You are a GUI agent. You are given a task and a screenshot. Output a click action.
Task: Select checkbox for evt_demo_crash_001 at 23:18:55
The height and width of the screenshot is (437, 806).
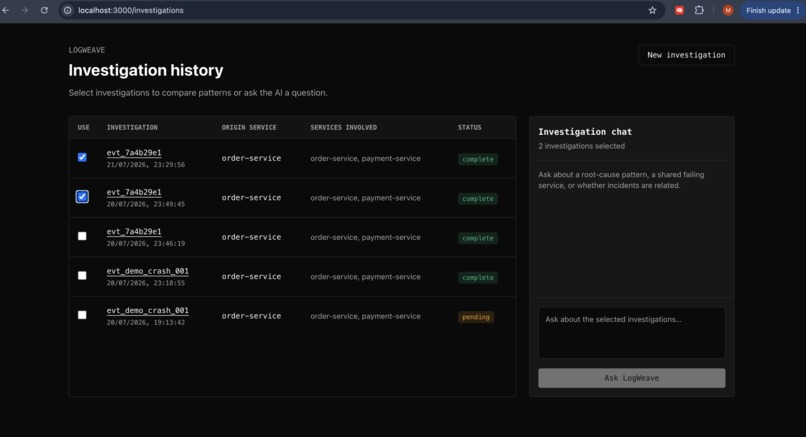coord(82,276)
